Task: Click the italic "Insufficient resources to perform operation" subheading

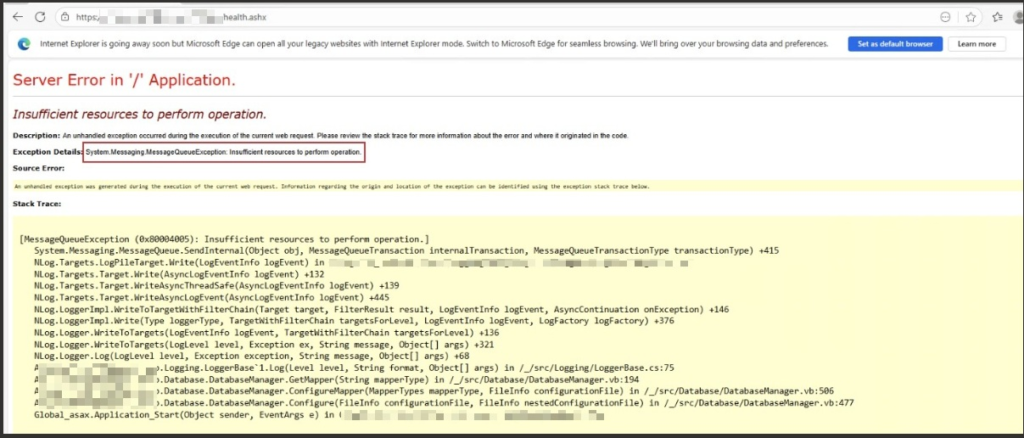Action: click(139, 114)
